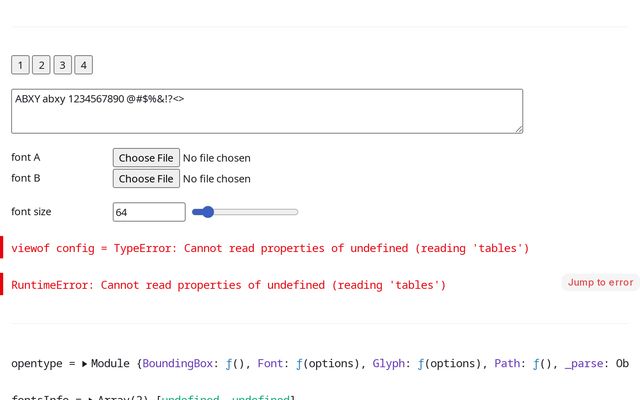The width and height of the screenshot is (640, 400).
Task: Open file chooser for font A
Action: pos(146,157)
